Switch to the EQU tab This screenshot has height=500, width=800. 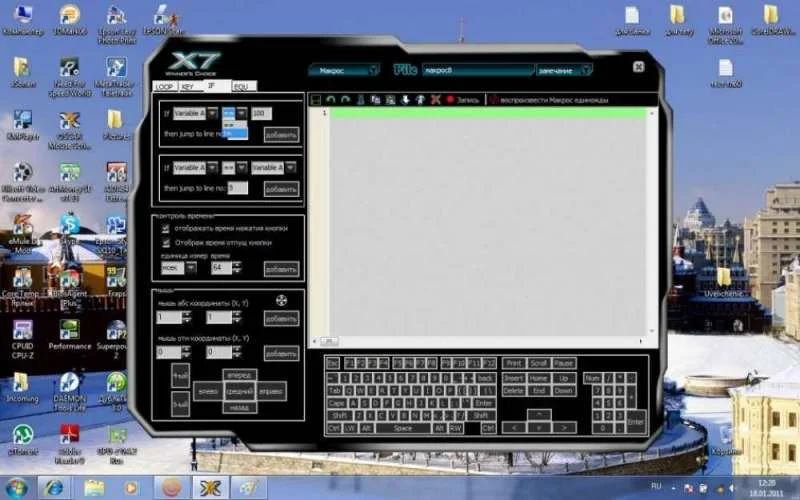pos(244,86)
